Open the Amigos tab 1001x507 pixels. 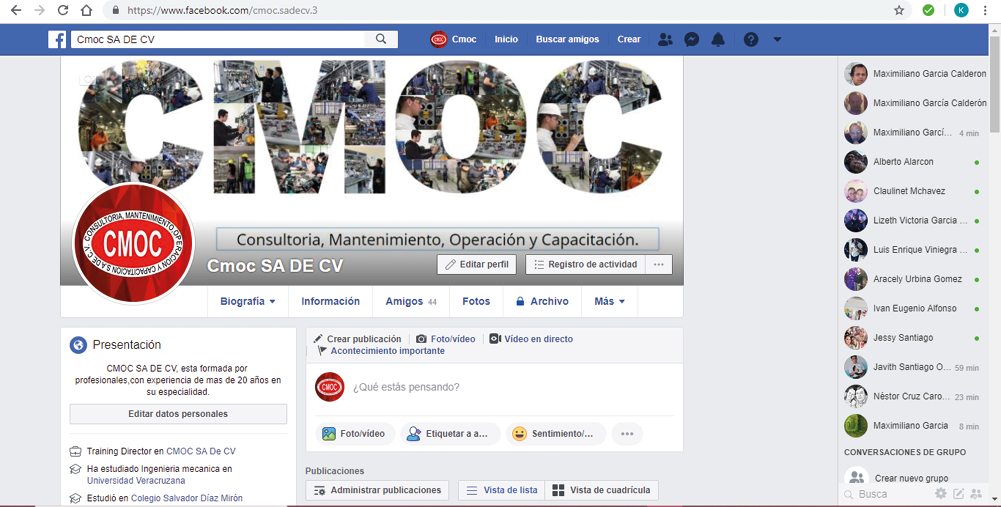click(x=410, y=301)
